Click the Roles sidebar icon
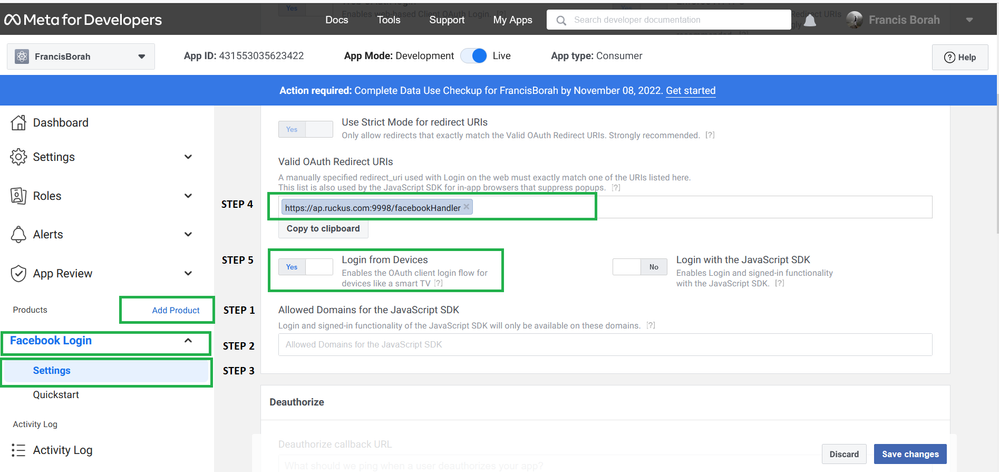This screenshot has height=472, width=999. click(18, 196)
